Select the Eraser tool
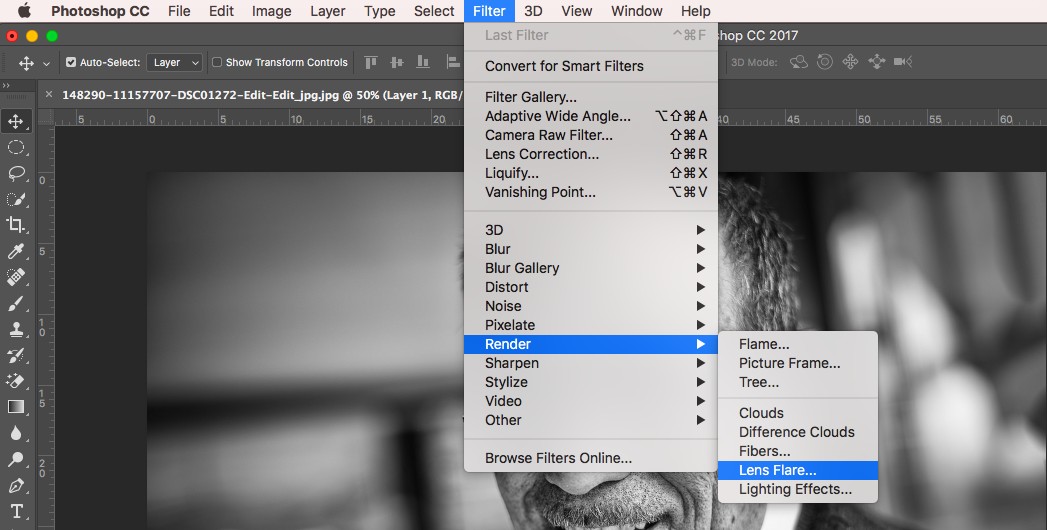This screenshot has height=530, width=1047. coord(16,380)
